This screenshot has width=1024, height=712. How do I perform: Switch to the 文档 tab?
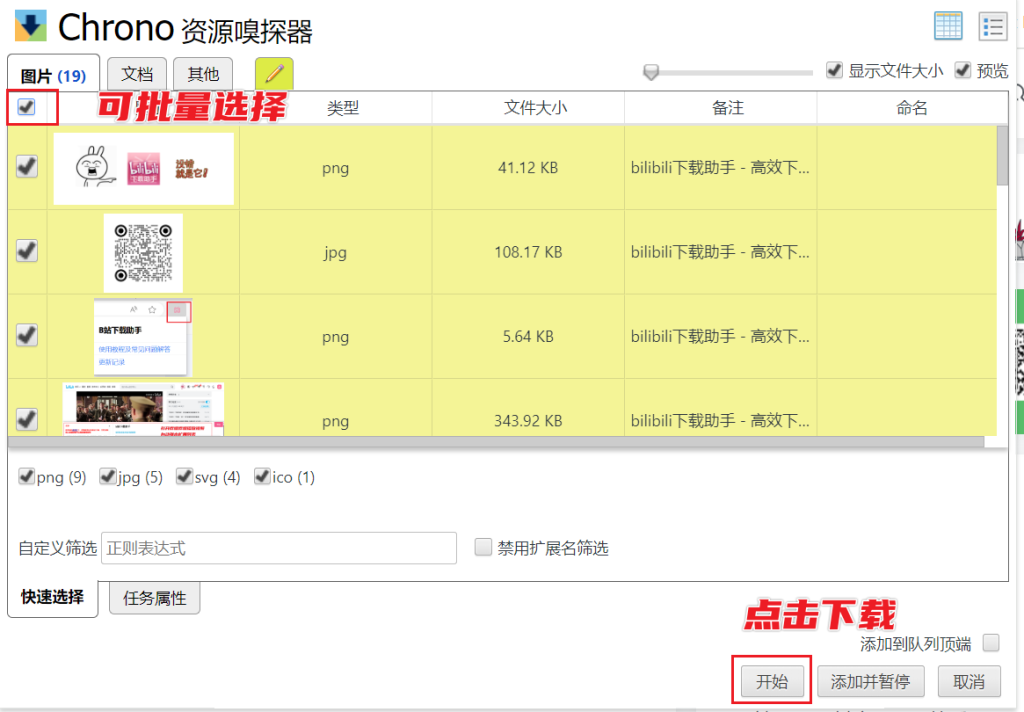click(137, 74)
